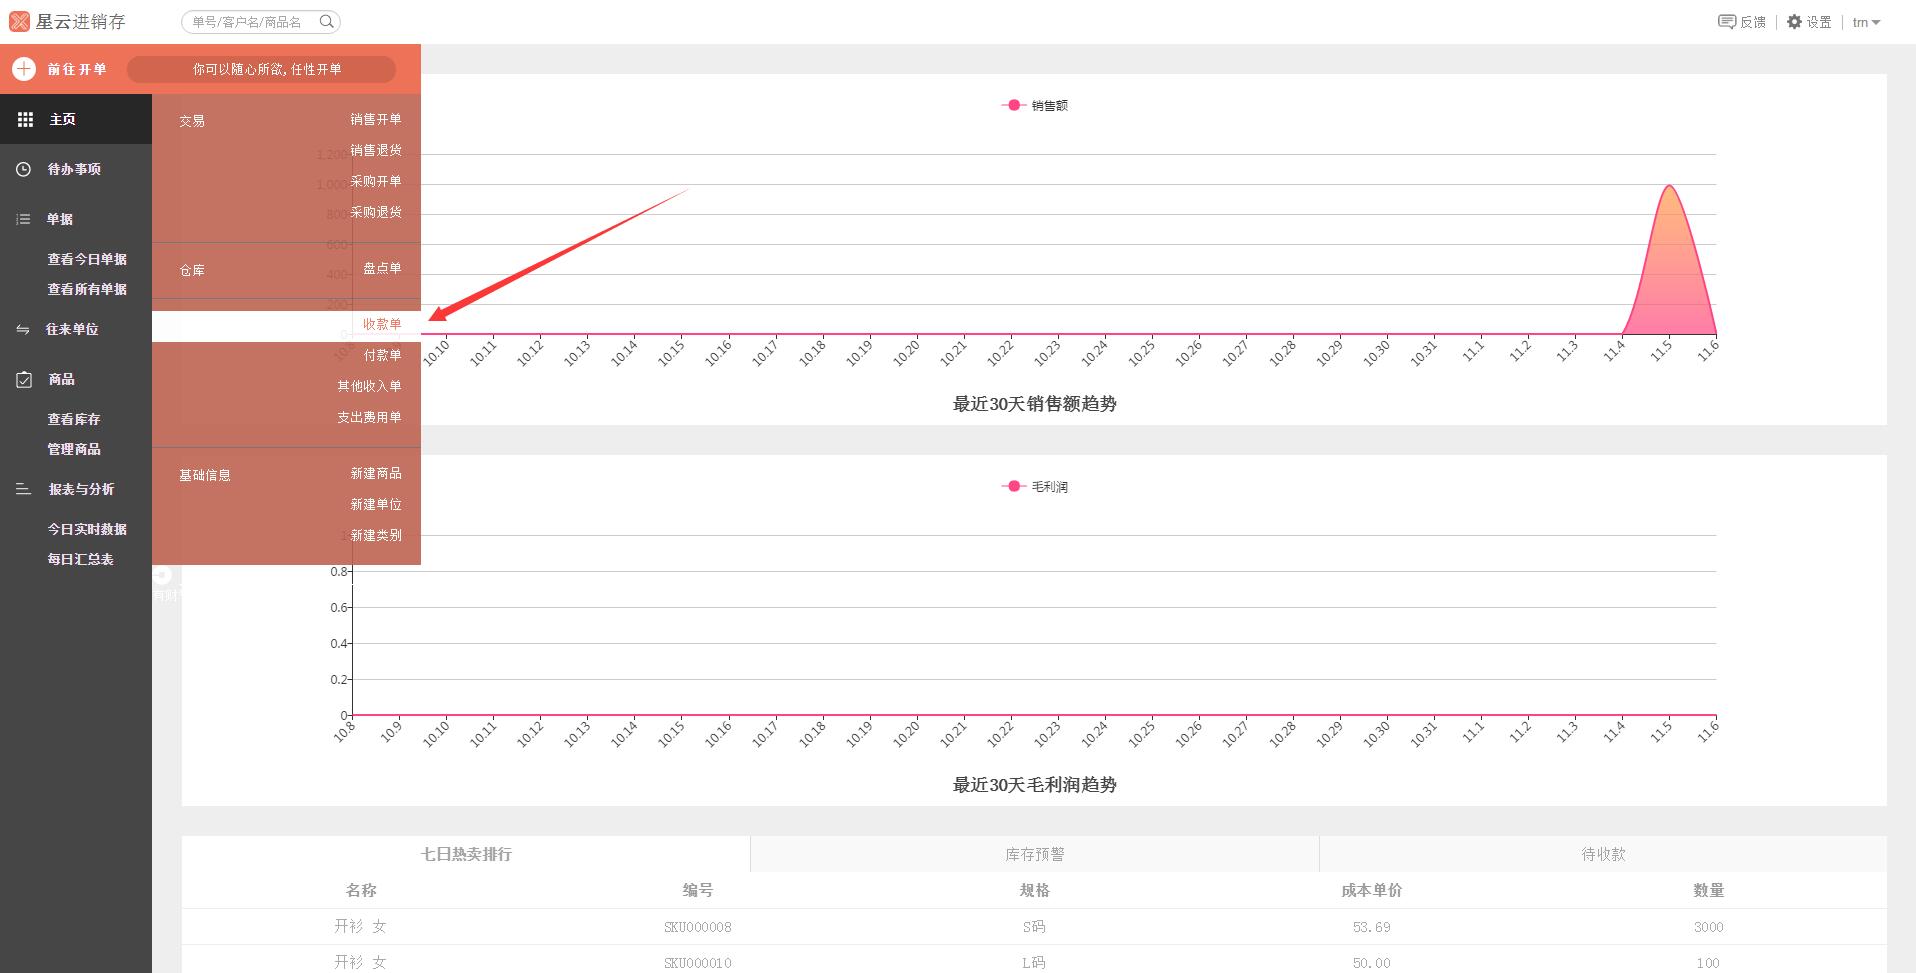Screen dimensions: 1916x973
Task: Click the 商品 clipboard icon
Action: click(x=24, y=379)
